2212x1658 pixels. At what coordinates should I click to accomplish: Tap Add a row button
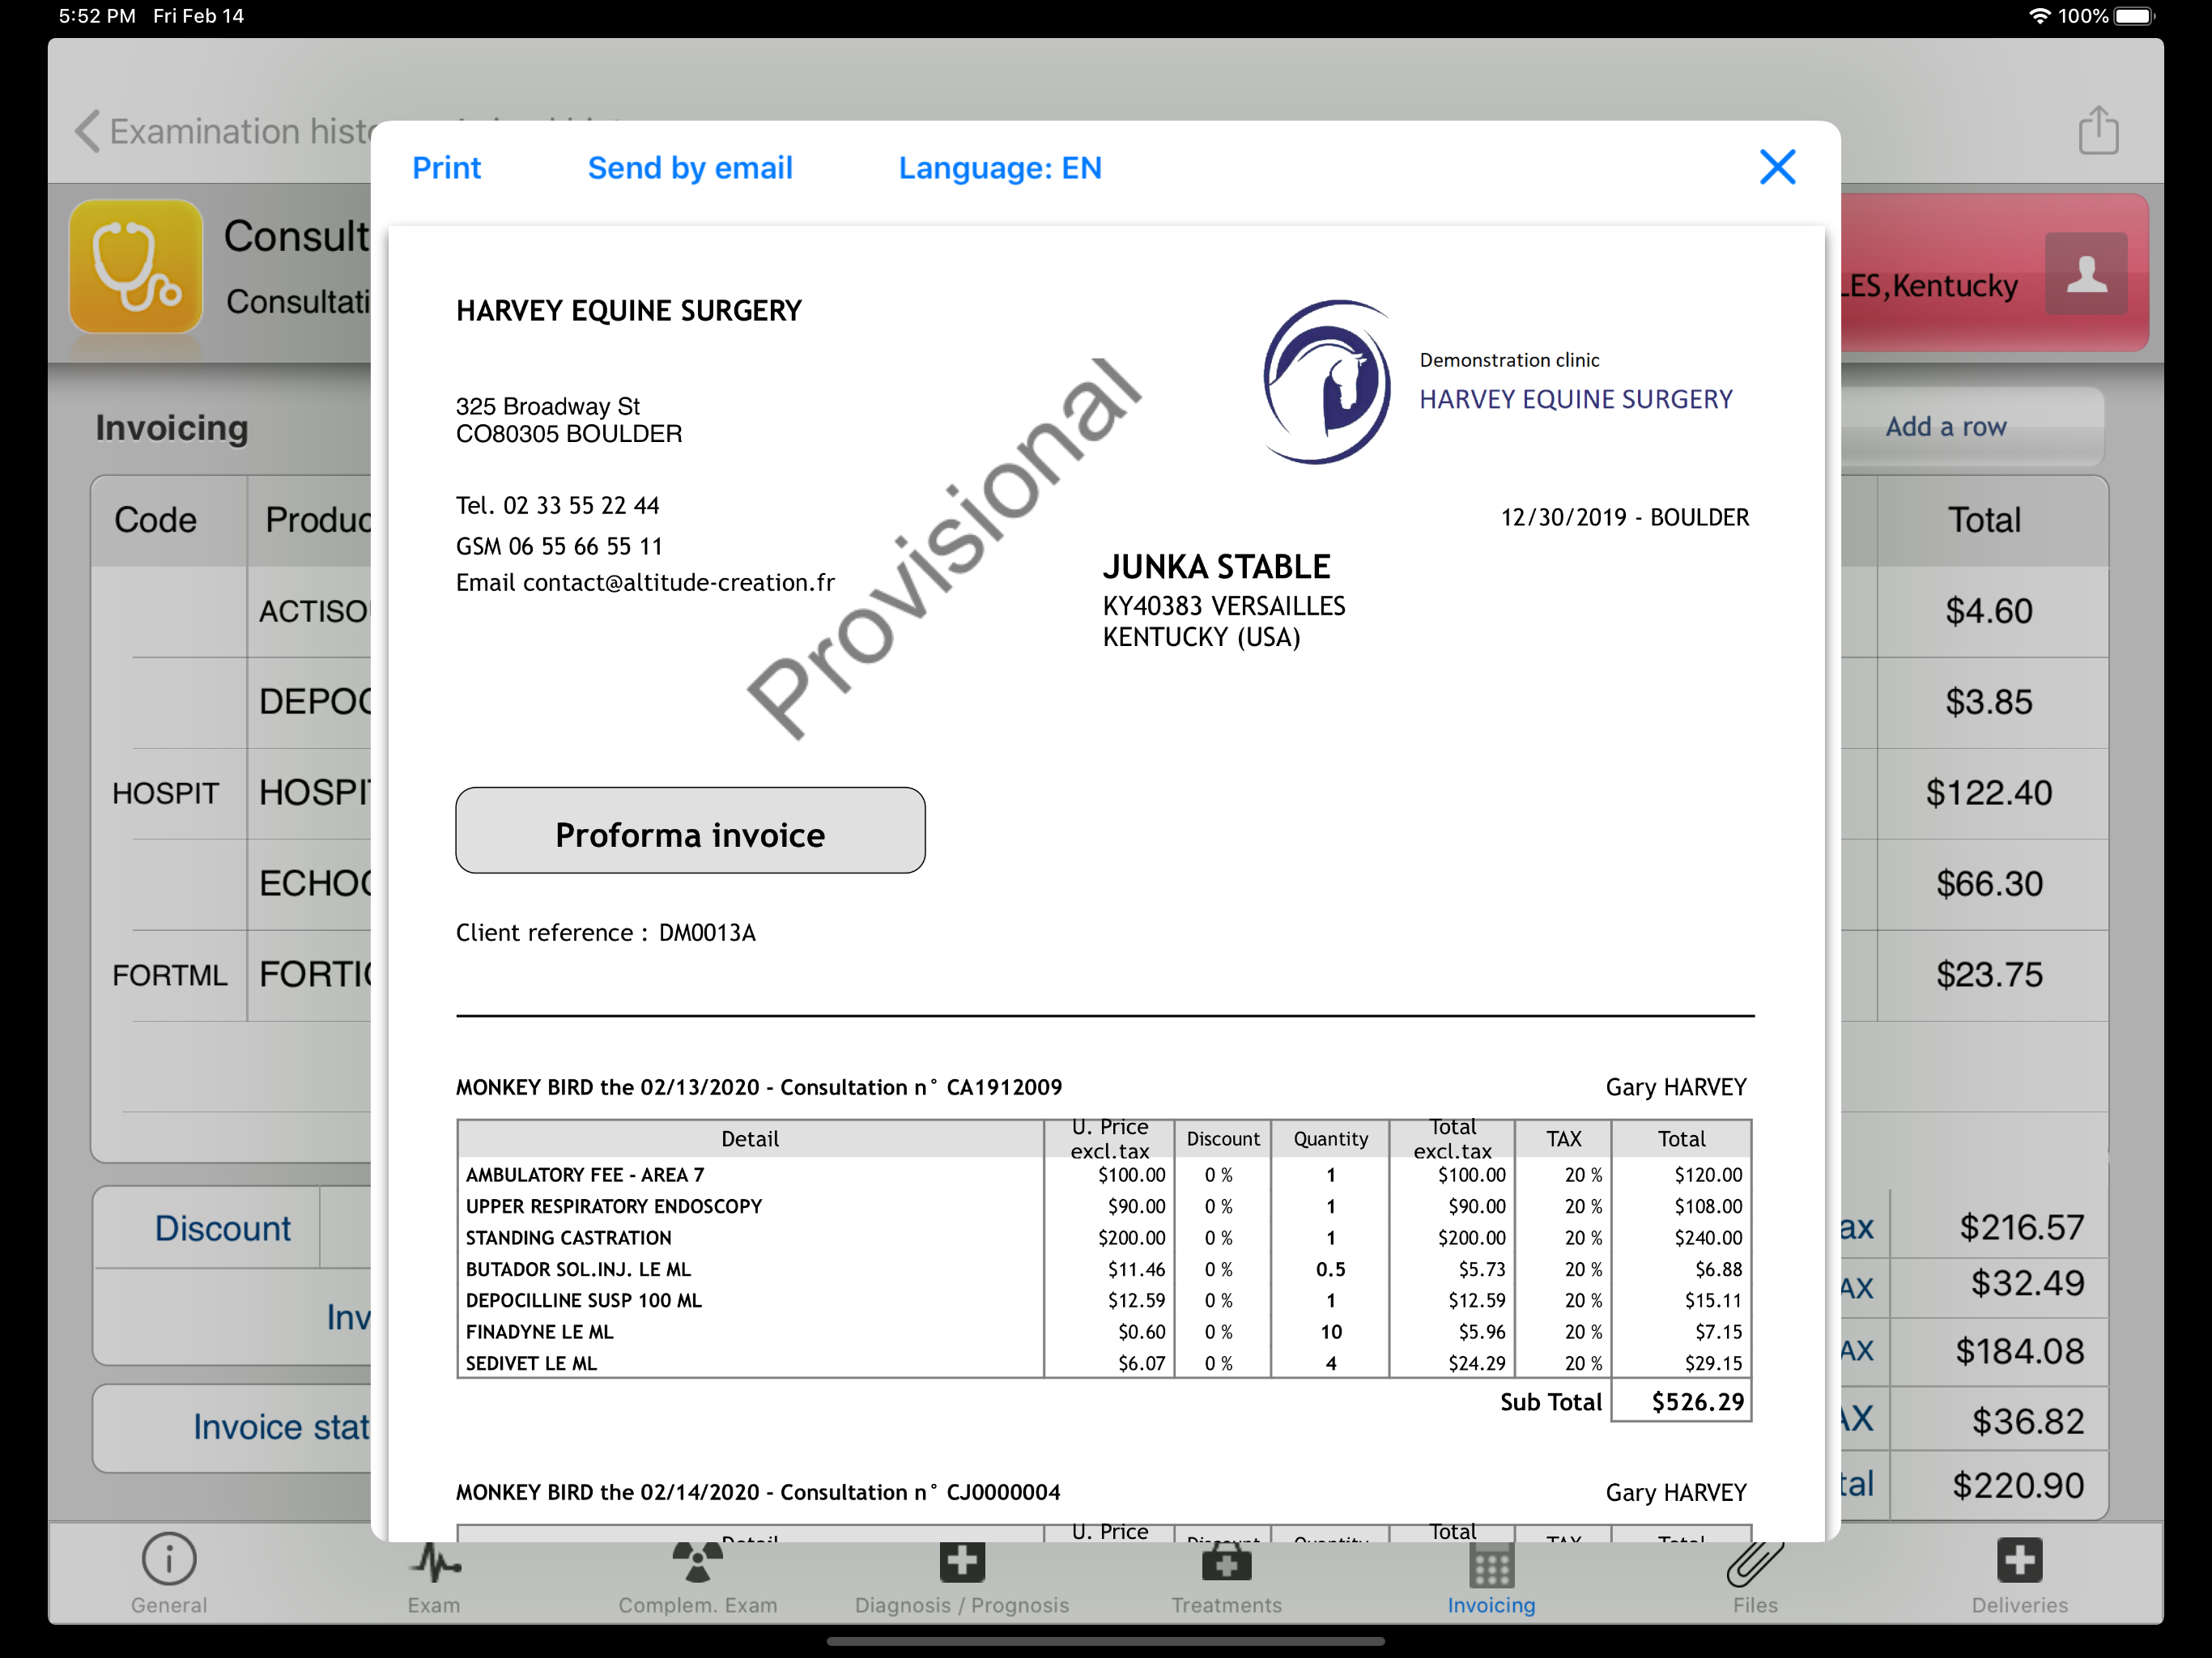click(x=1946, y=427)
